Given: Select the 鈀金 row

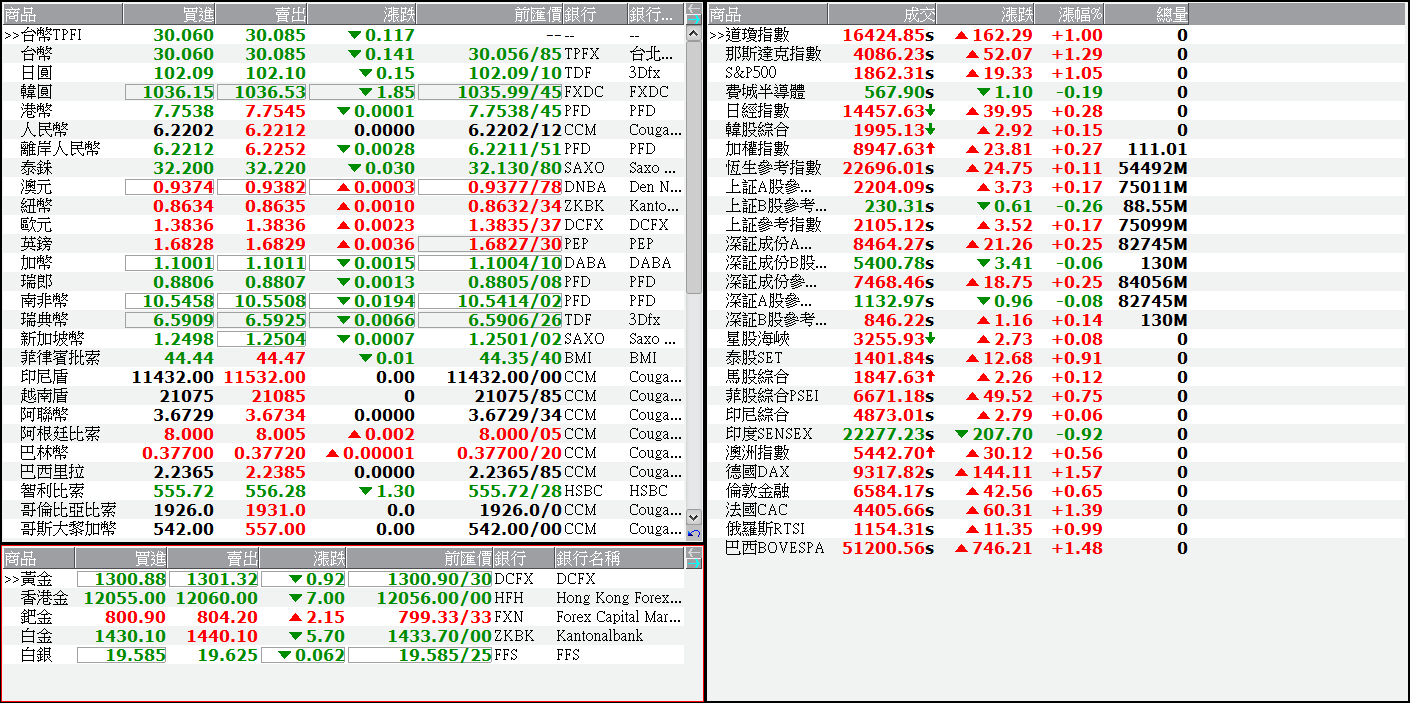Looking at the screenshot, I should (x=343, y=617).
